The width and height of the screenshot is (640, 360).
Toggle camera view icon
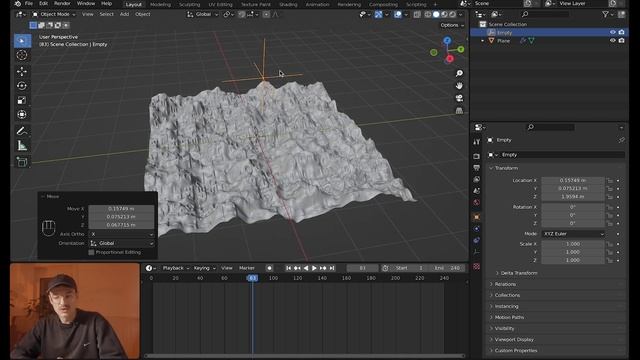coord(459,98)
